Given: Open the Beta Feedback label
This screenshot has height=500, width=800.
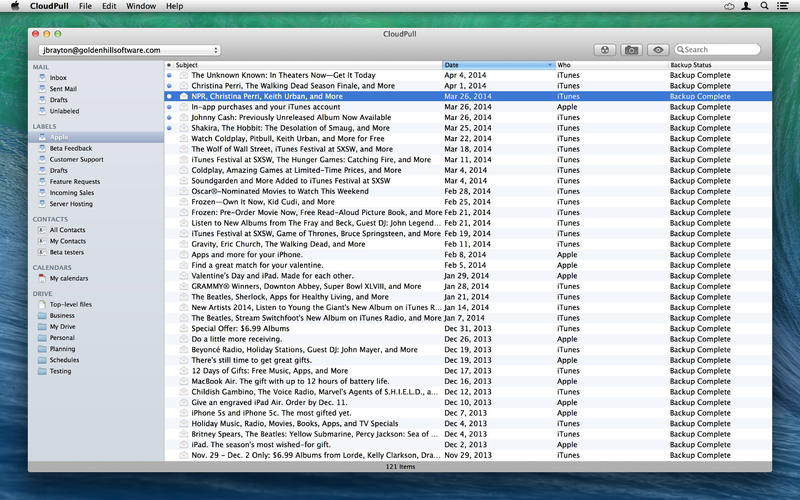Looking at the screenshot, I should pos(70,148).
